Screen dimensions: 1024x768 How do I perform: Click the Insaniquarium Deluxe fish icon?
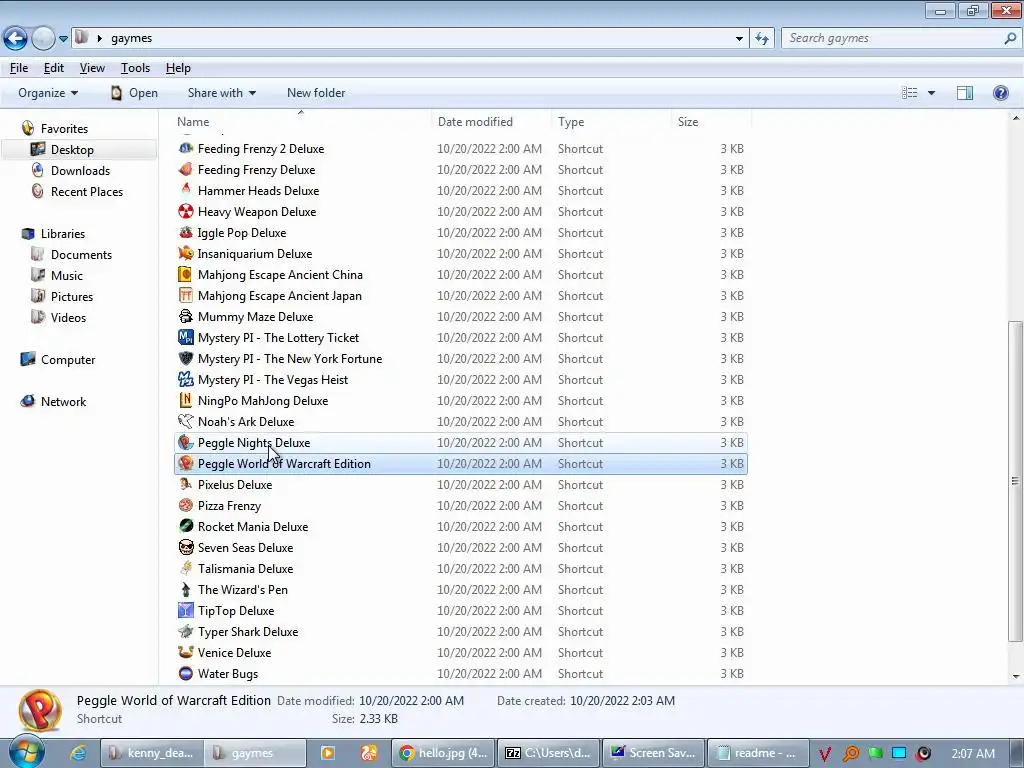pyautogui.click(x=186, y=253)
